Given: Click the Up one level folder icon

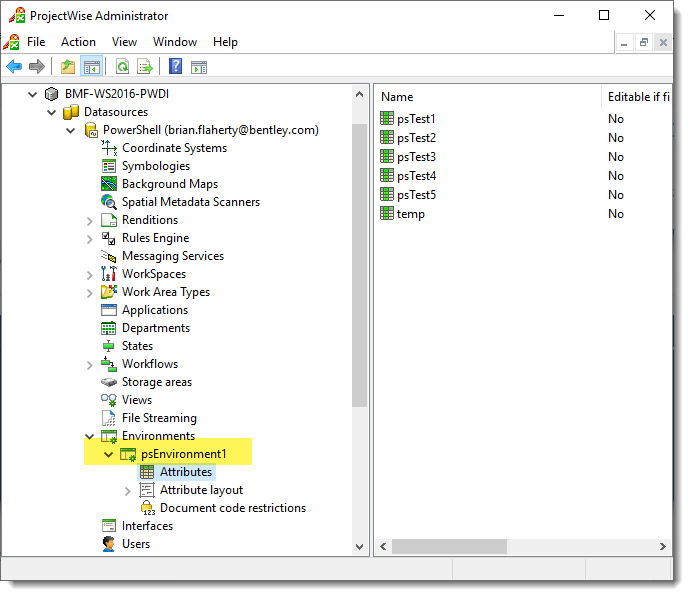Looking at the screenshot, I should point(67,67).
